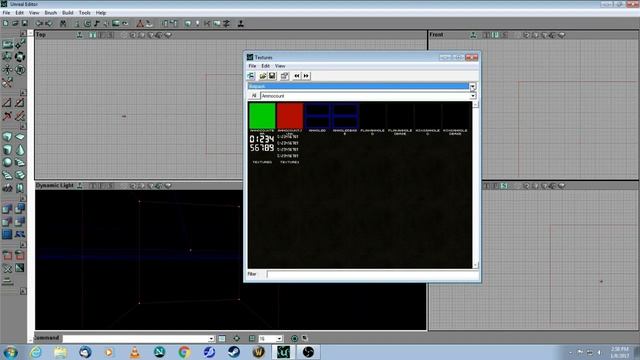Open View menu in Textures window
Image resolution: width=640 pixels, height=360 pixels.
(x=280, y=66)
